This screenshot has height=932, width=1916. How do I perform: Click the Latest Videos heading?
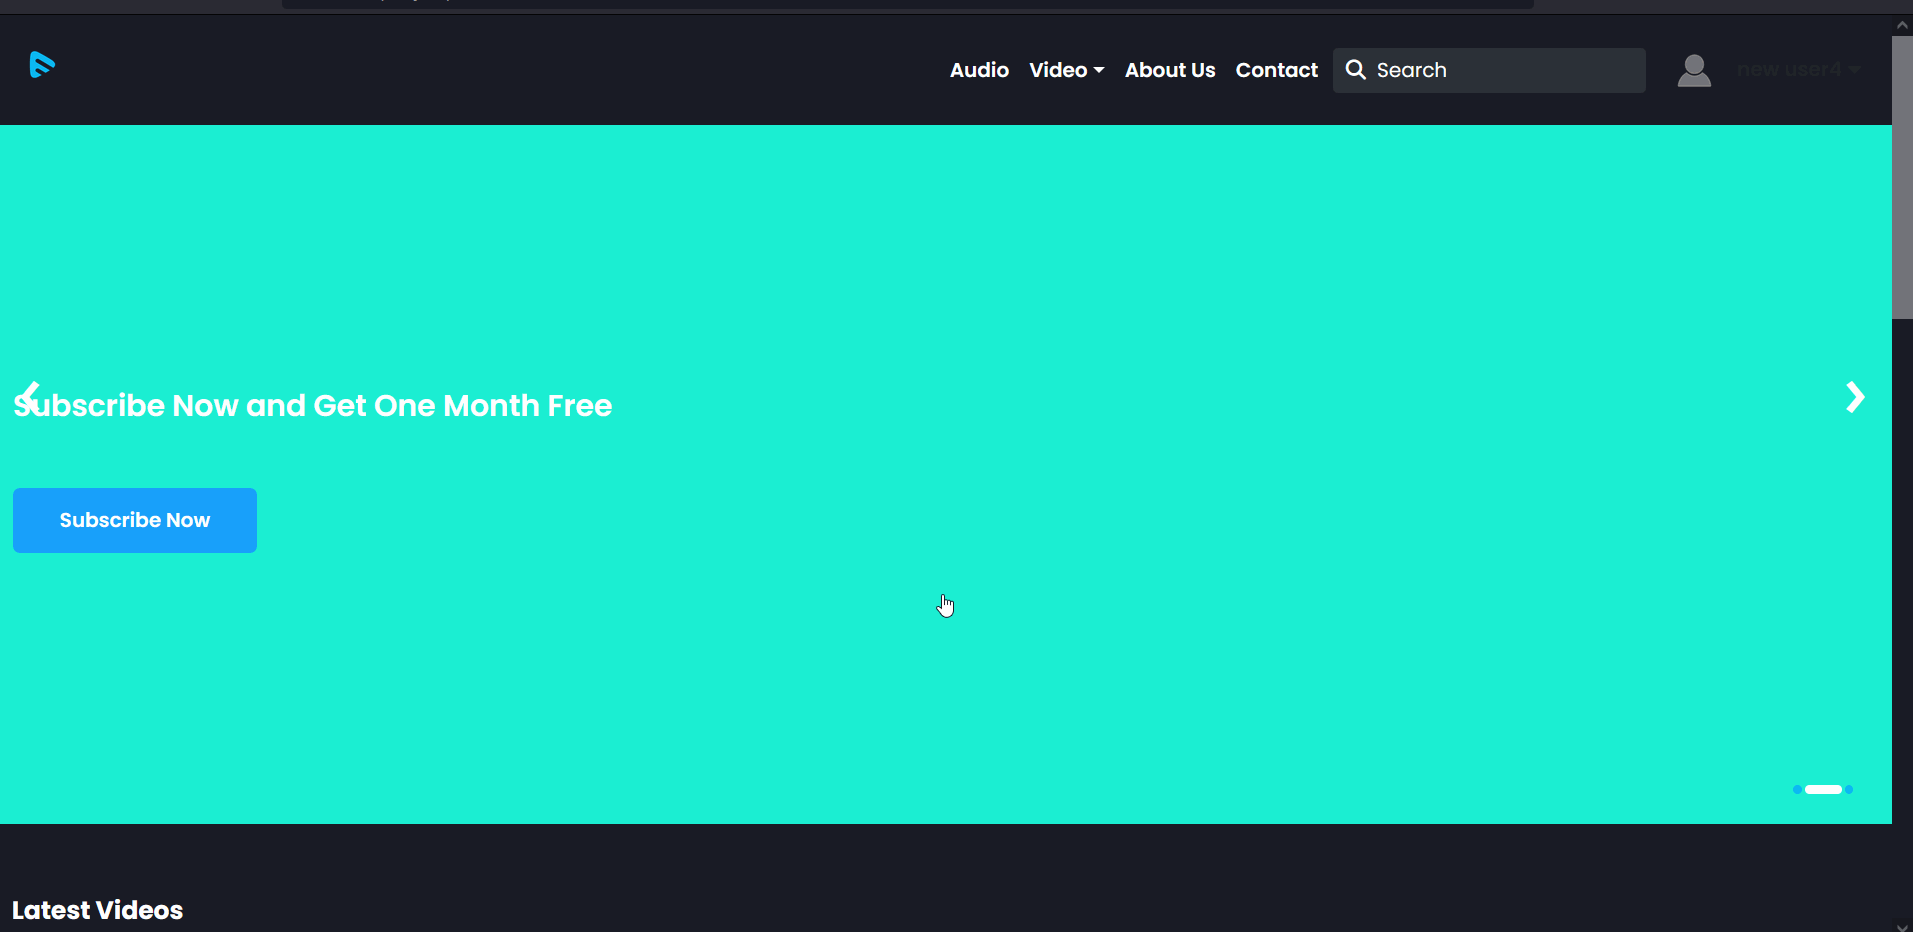coord(98,910)
